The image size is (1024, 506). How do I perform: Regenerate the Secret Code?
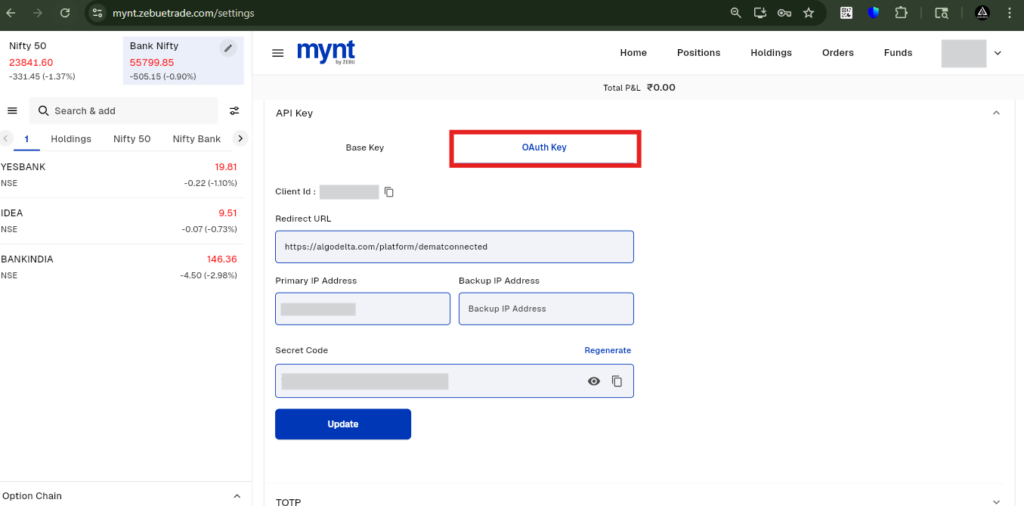[607, 351]
